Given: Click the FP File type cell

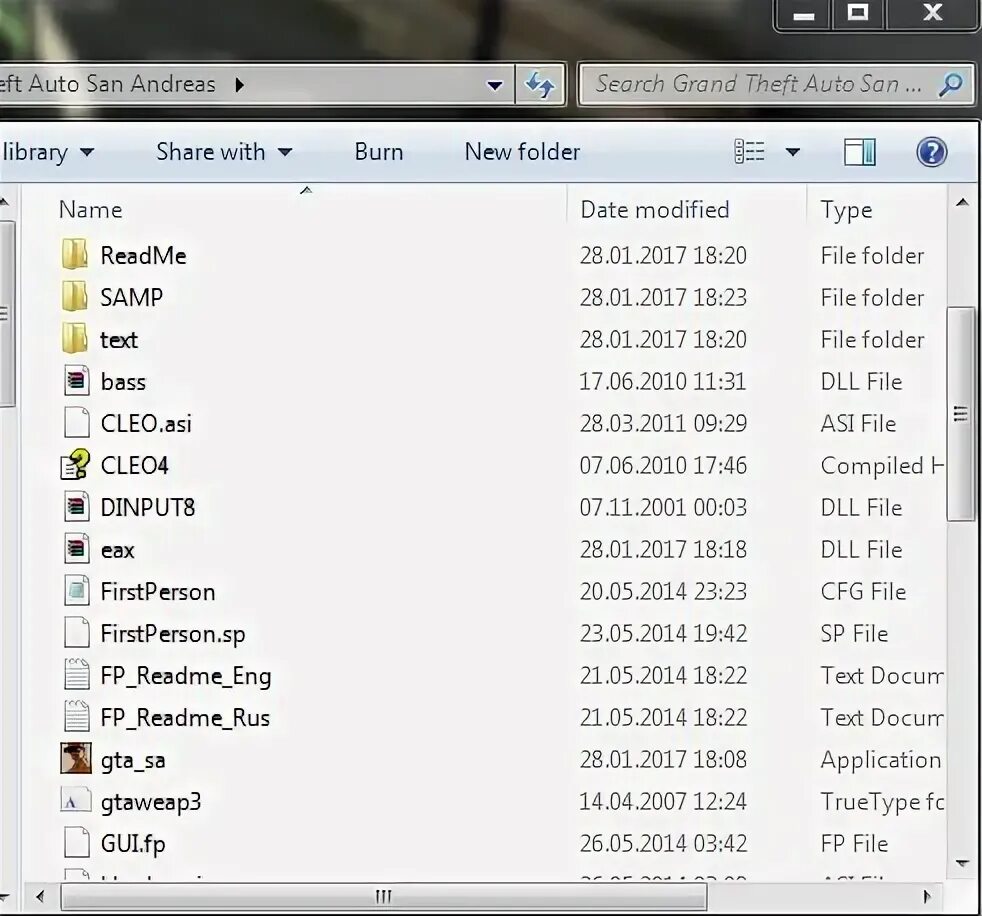Looking at the screenshot, I should [x=854, y=843].
